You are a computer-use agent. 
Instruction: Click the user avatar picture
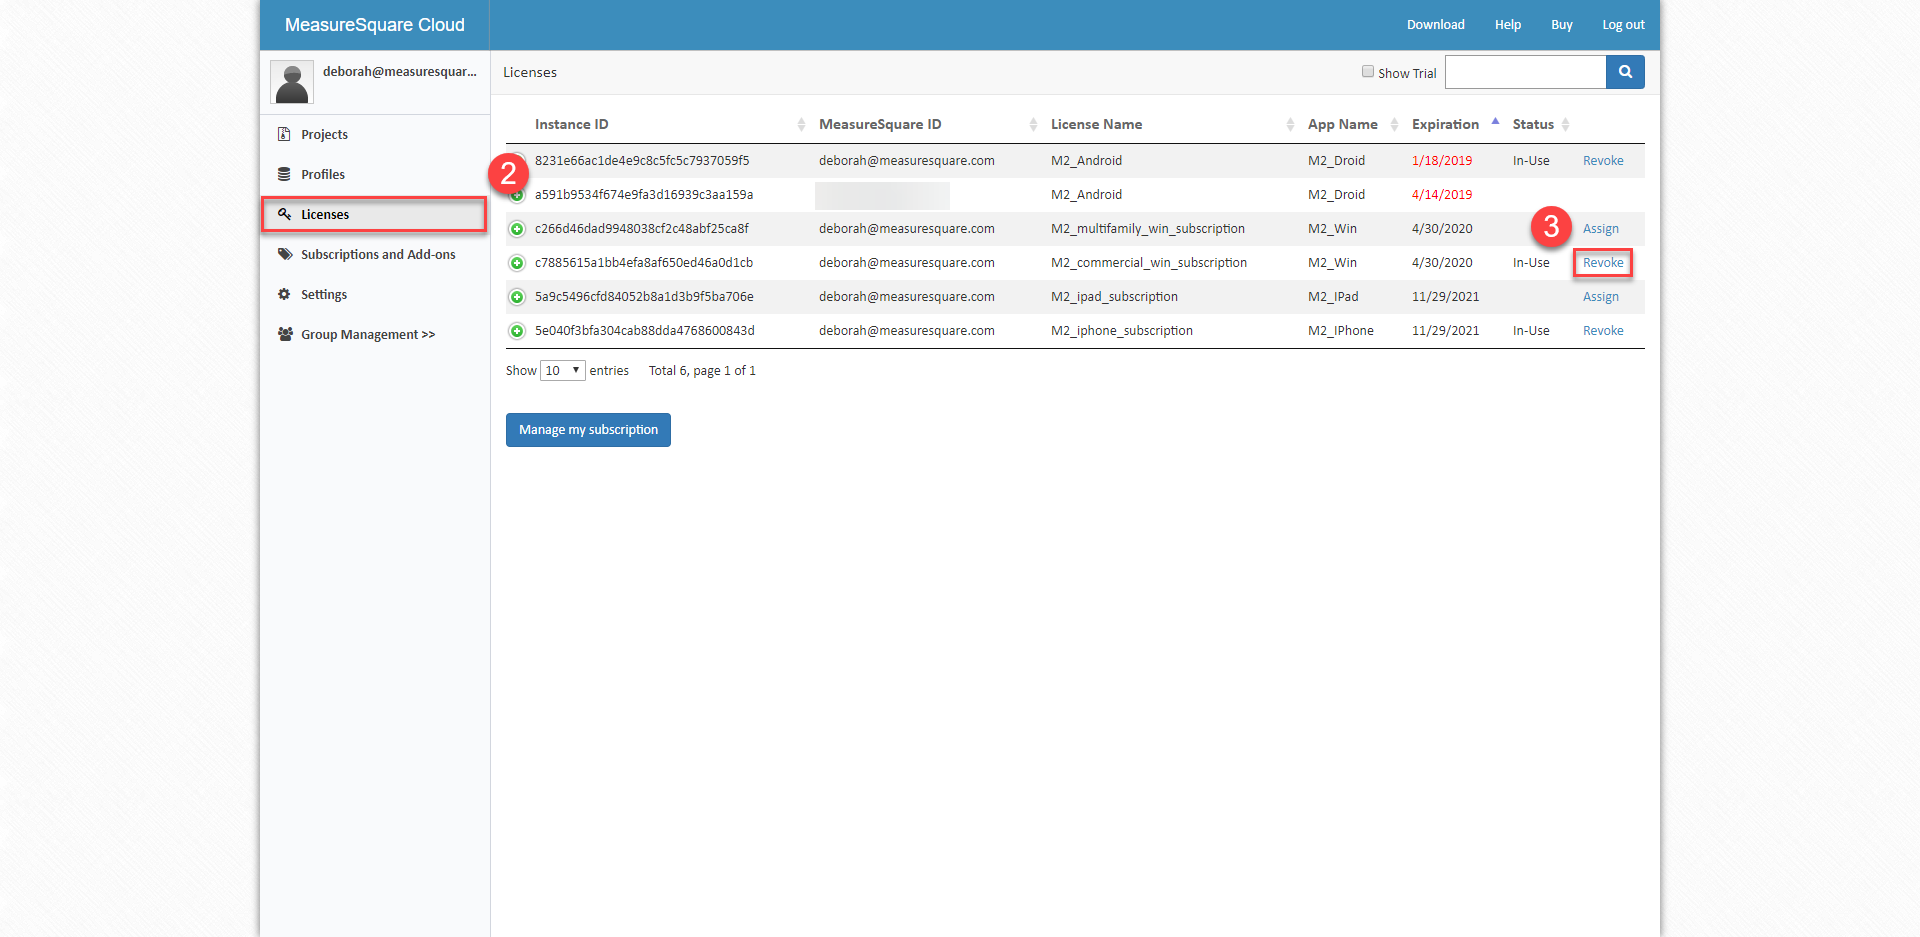(x=292, y=82)
